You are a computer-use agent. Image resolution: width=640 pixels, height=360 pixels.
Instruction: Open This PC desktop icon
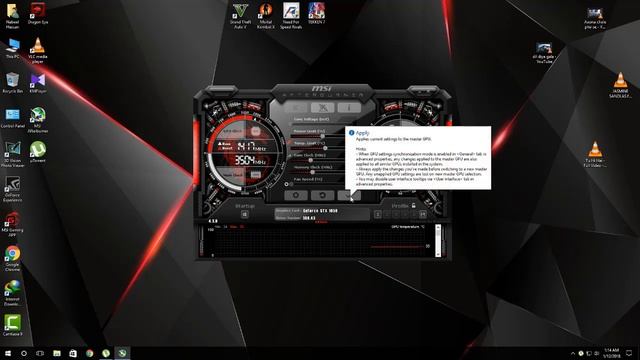pos(13,49)
